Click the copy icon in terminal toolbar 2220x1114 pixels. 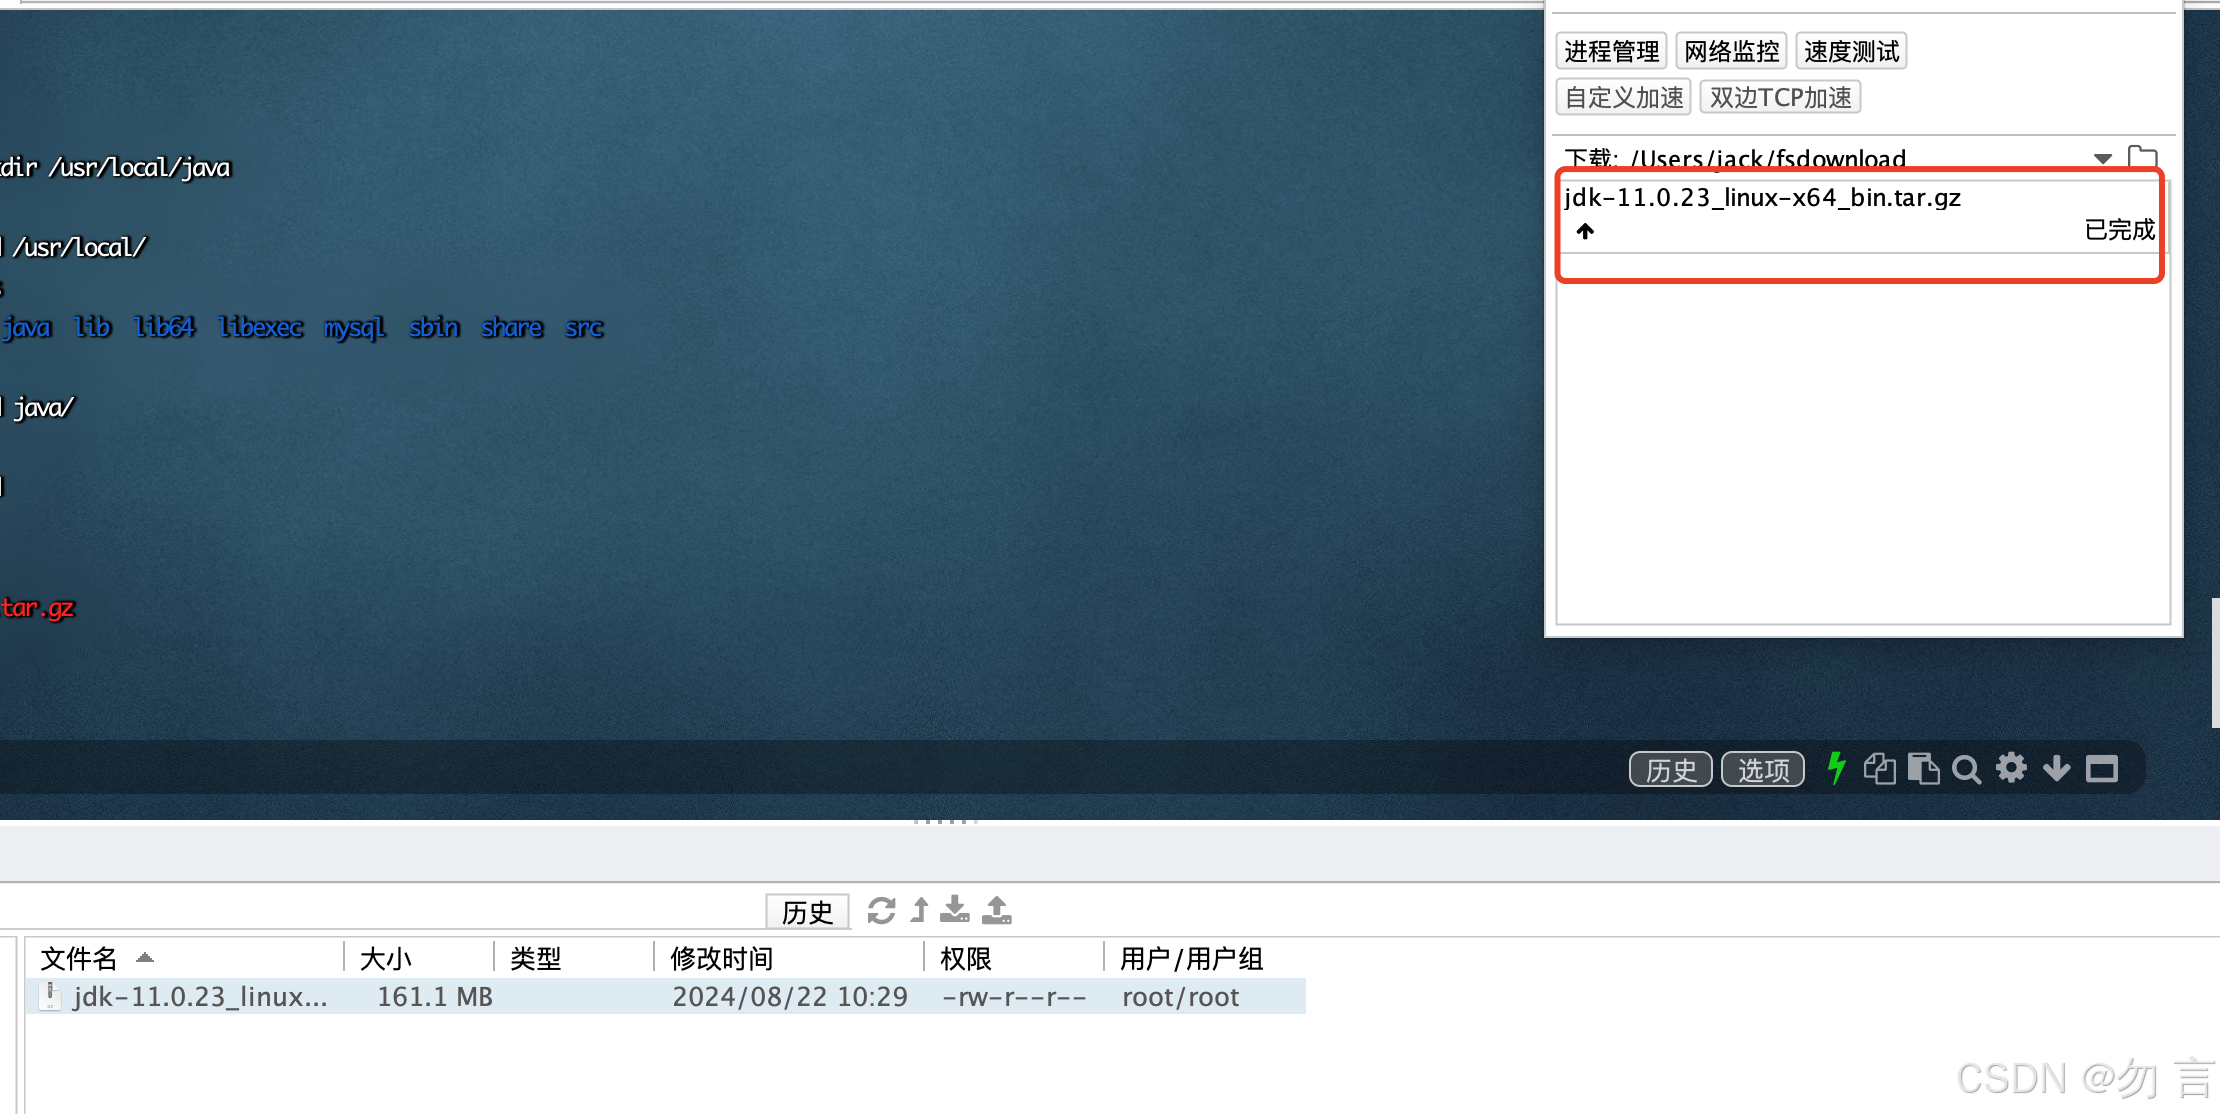(1879, 768)
